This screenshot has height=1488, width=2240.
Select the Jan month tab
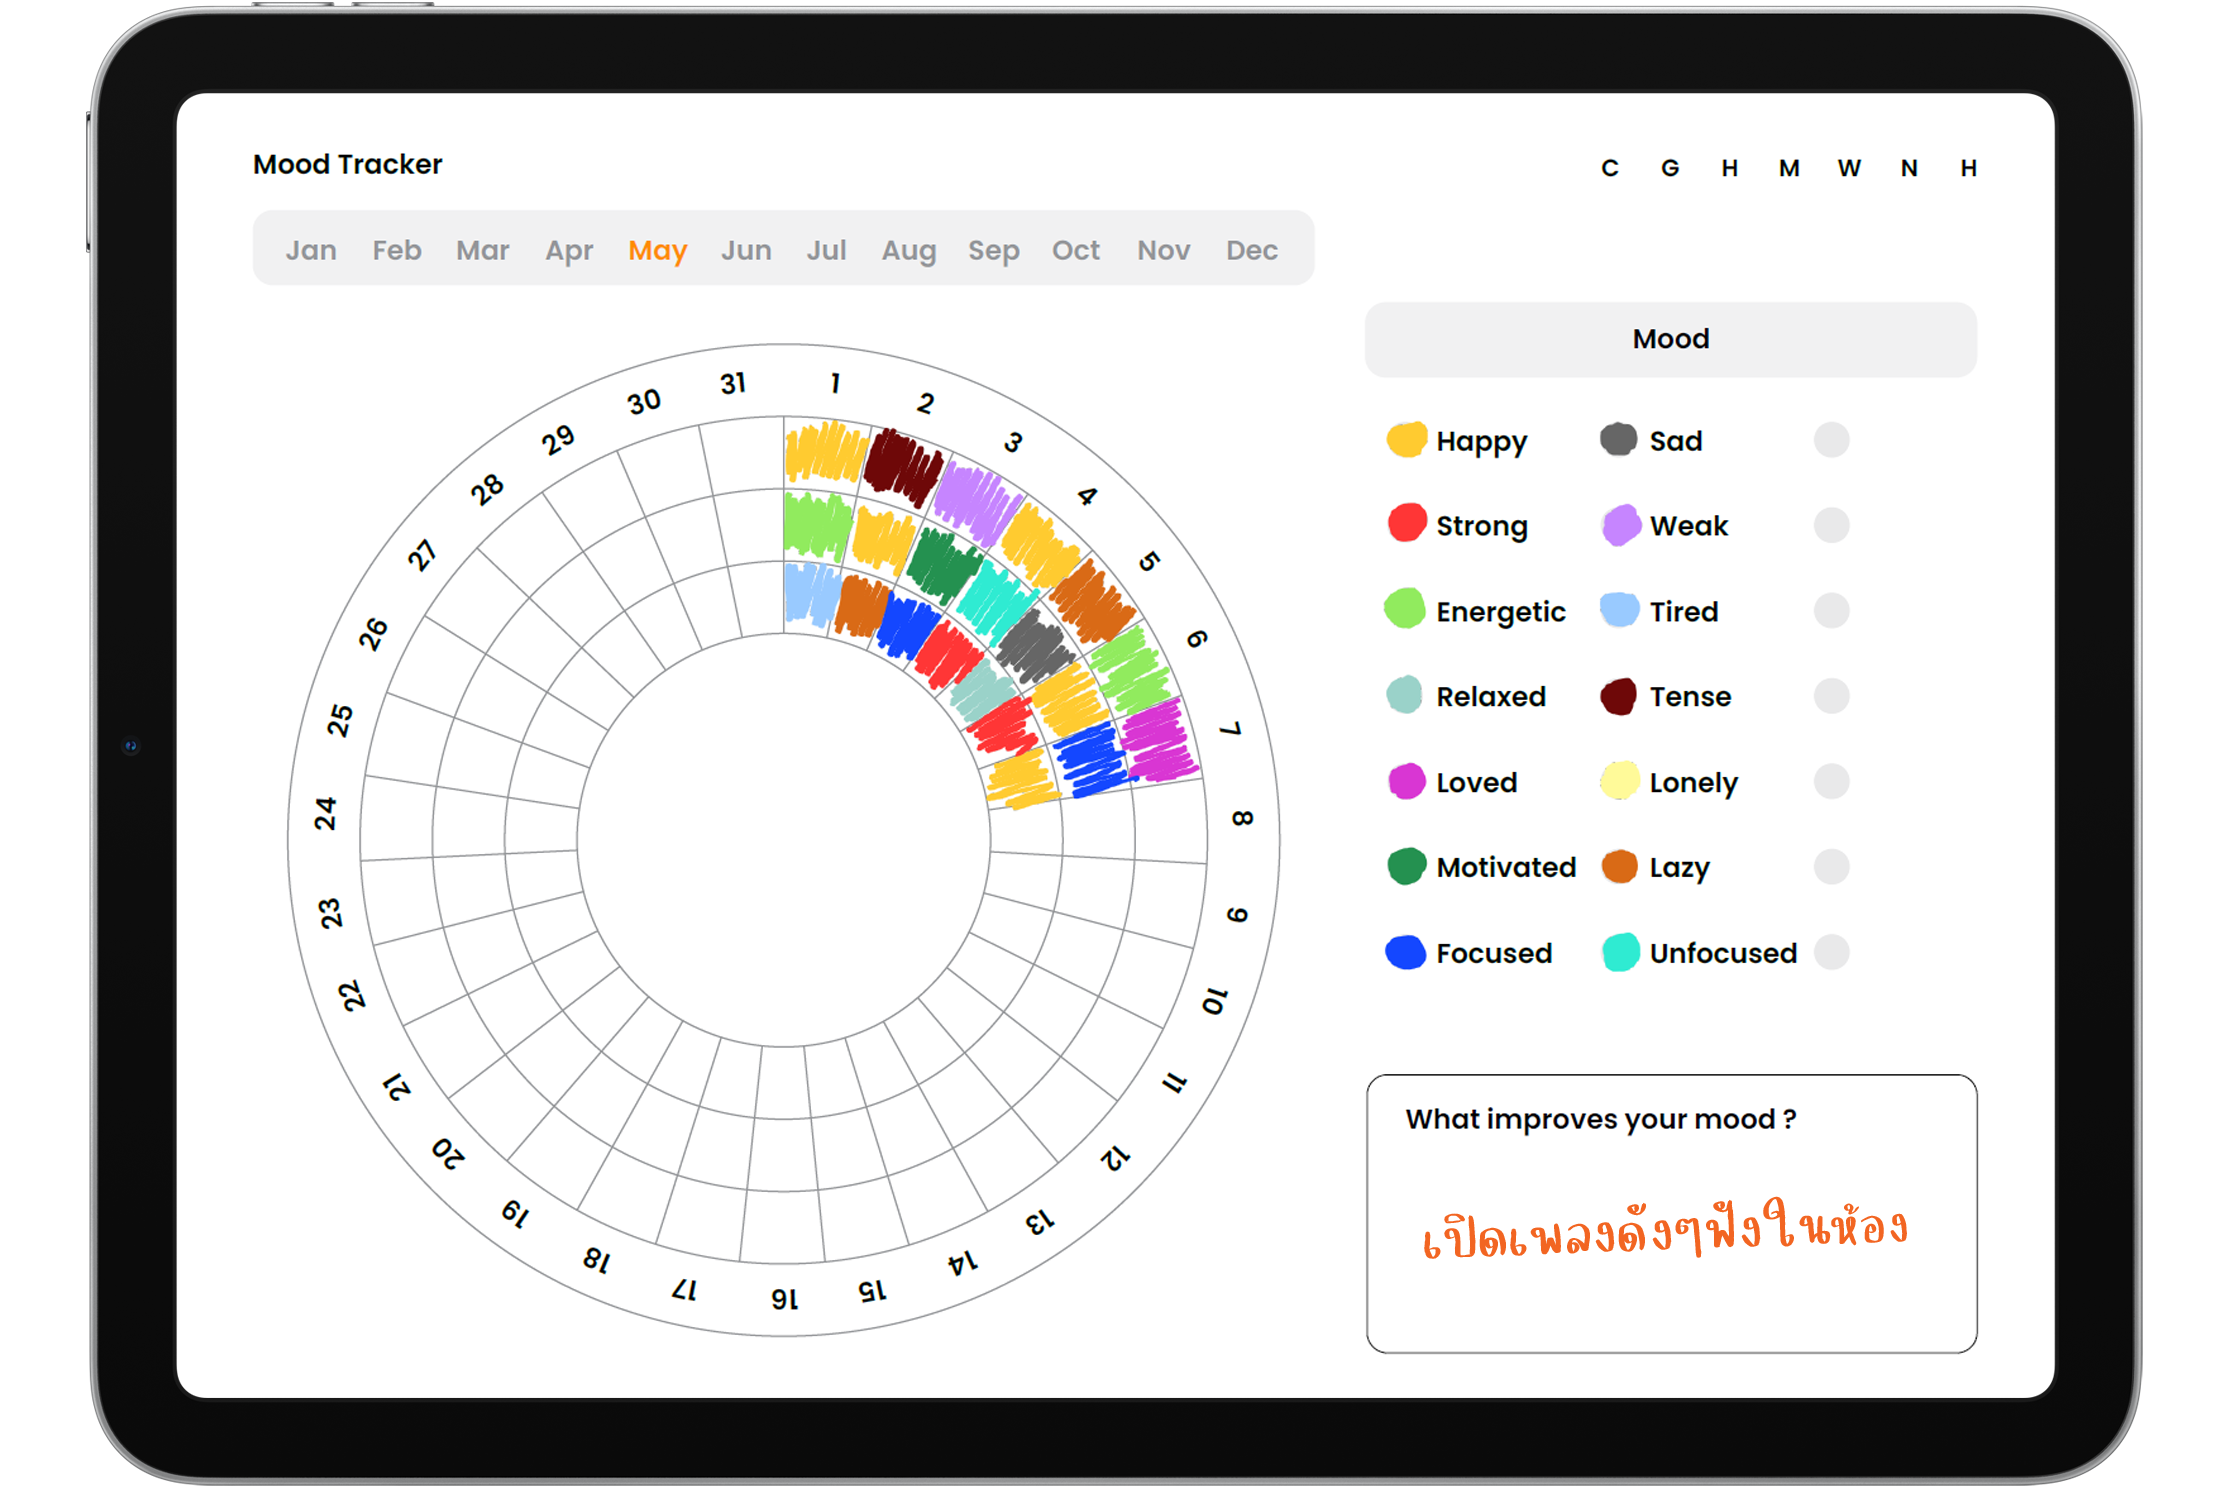click(311, 250)
